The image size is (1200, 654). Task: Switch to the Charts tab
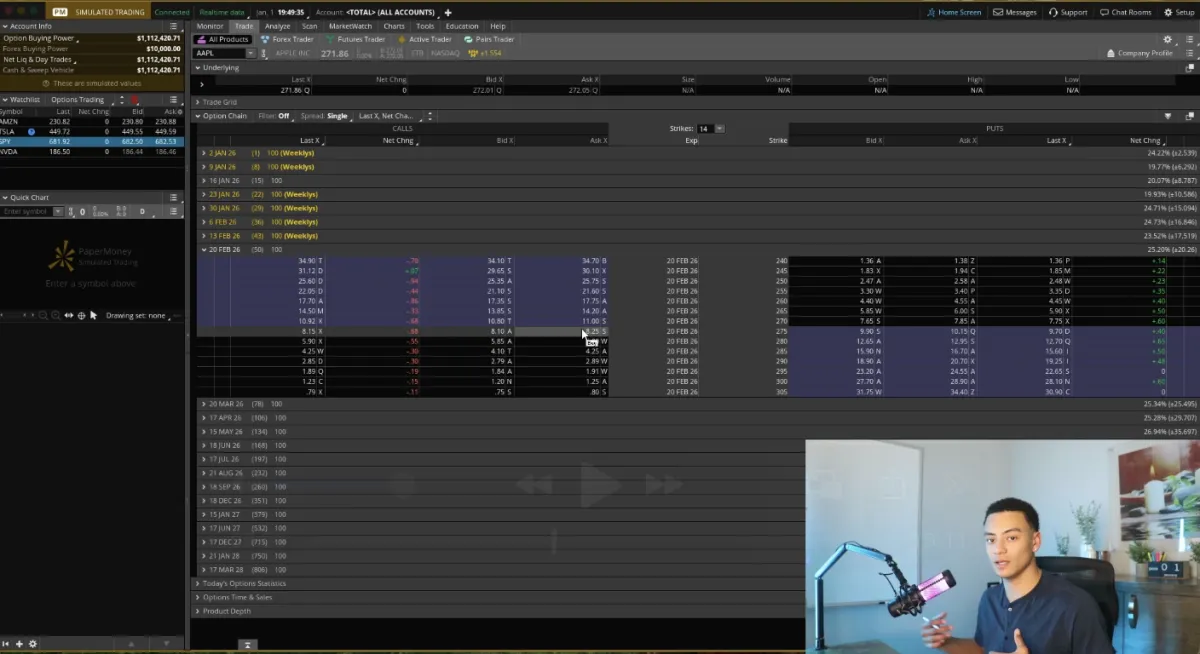394,26
